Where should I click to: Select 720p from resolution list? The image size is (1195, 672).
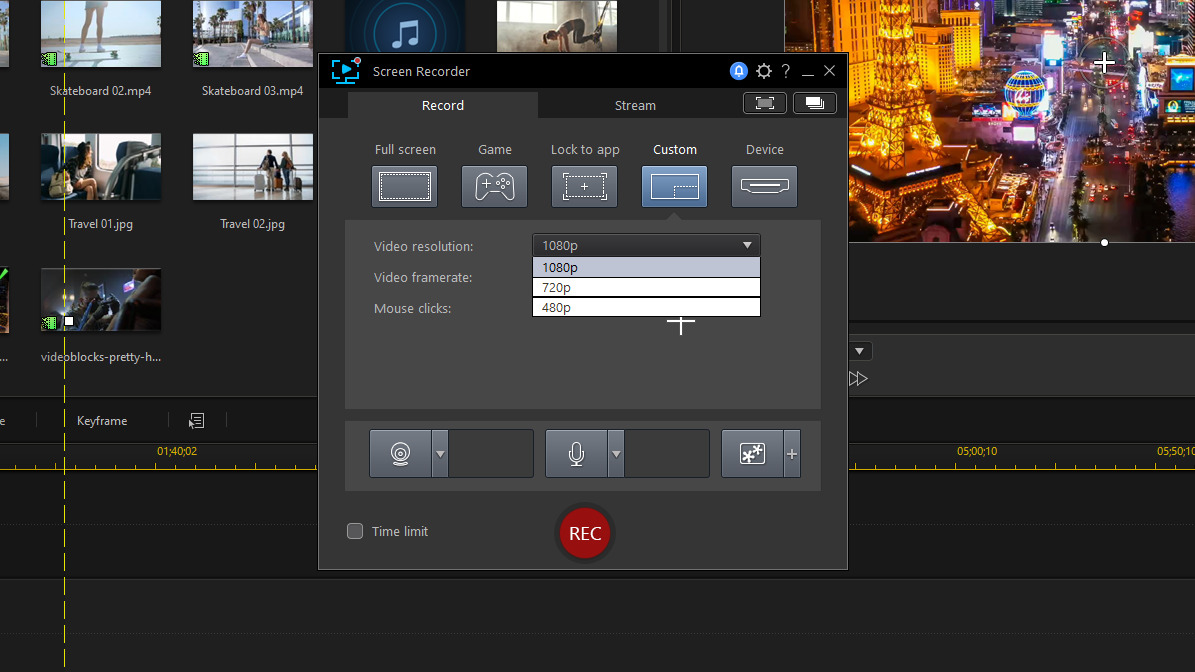[x=645, y=287]
